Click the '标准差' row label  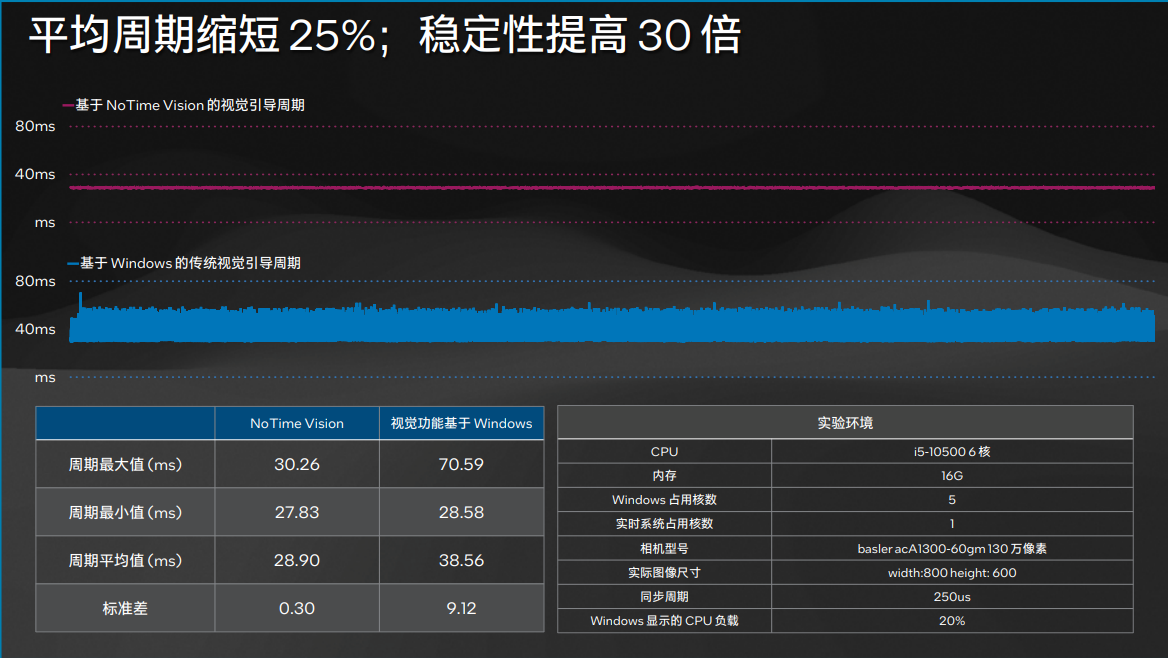(125, 608)
